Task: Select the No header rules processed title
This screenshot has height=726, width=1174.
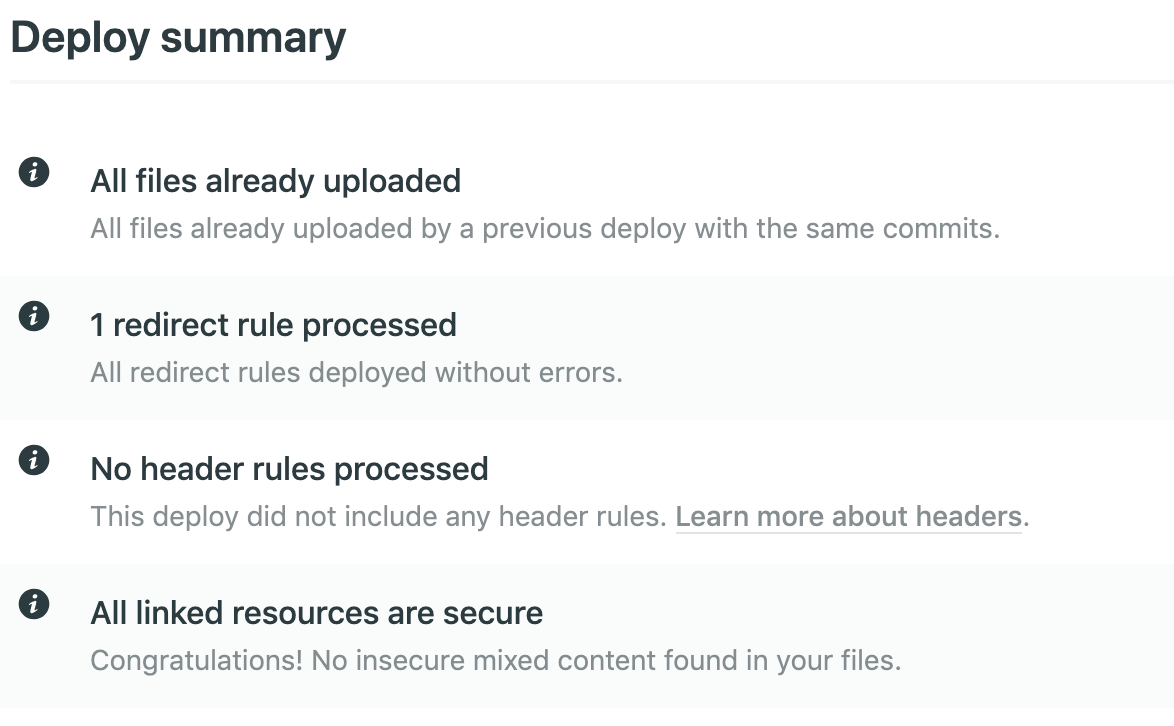Action: (289, 469)
